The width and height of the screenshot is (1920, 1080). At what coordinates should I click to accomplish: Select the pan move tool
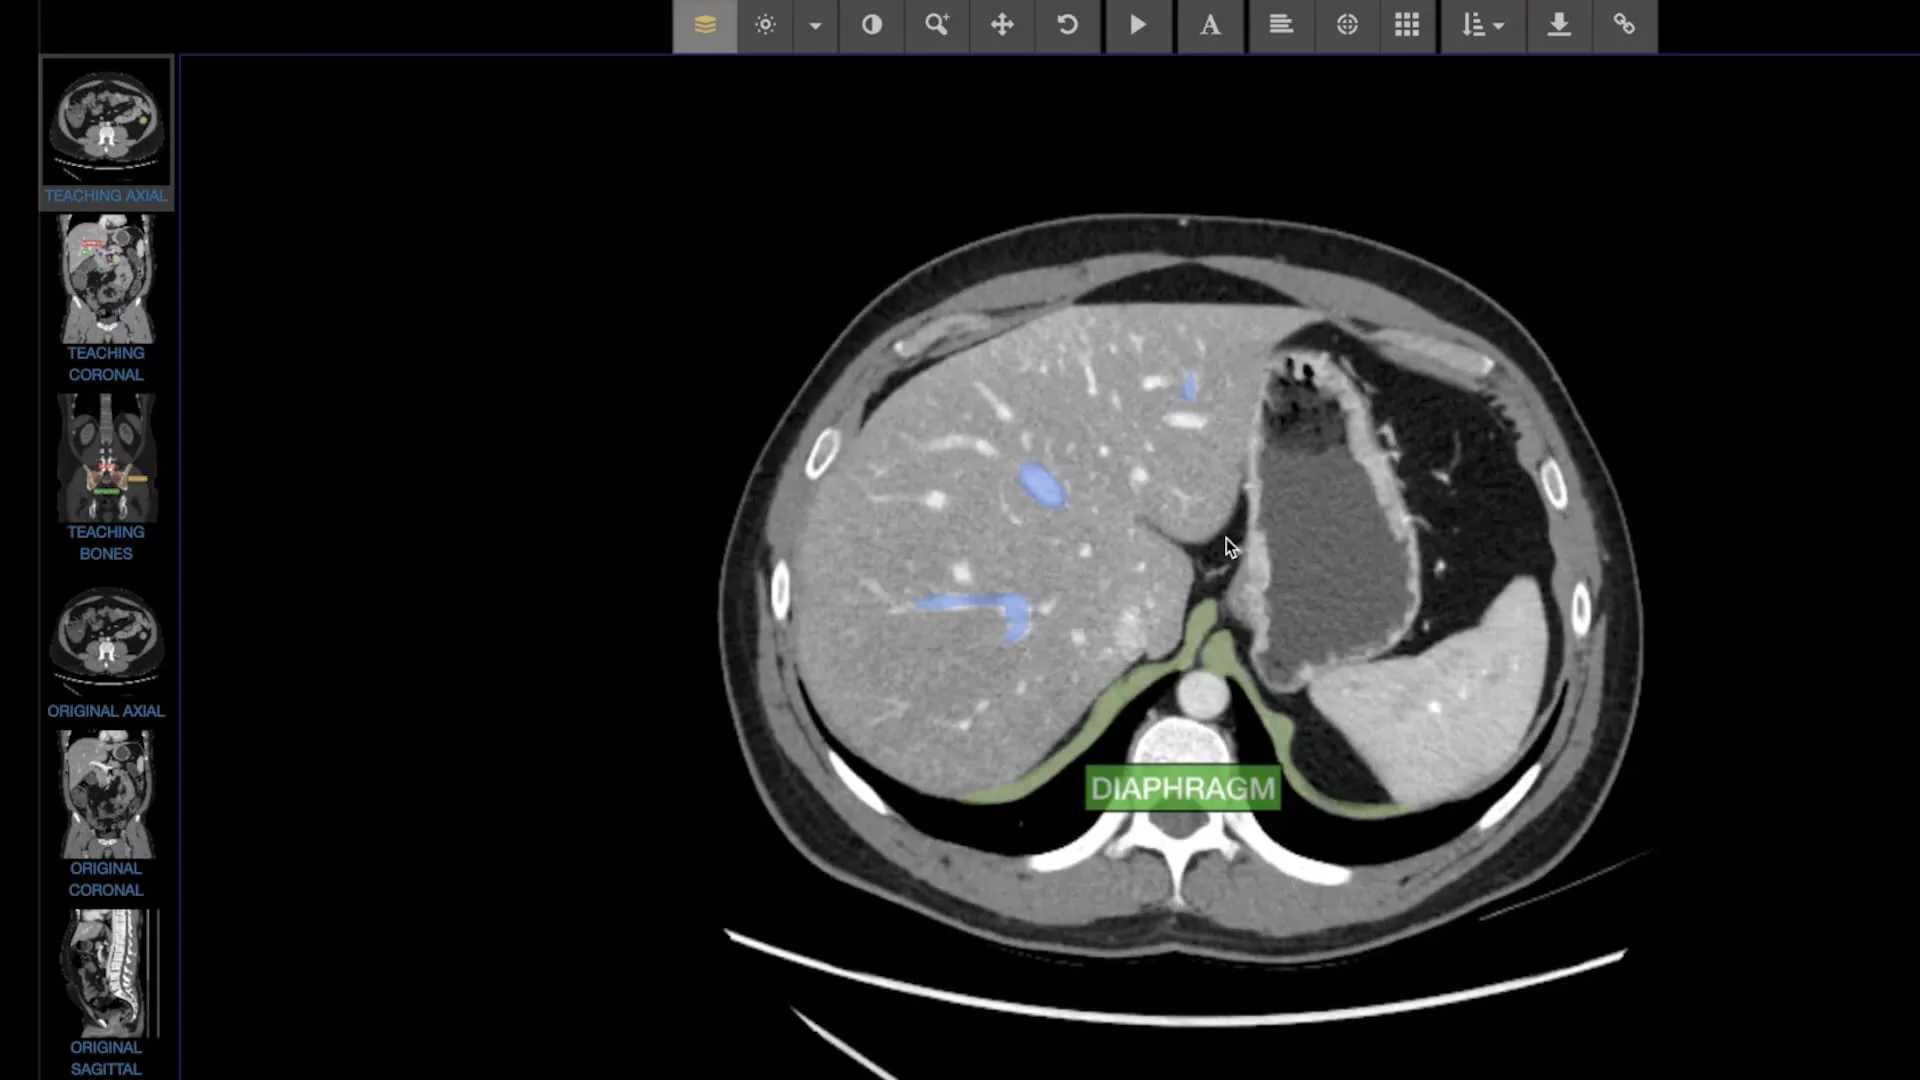tap(1002, 25)
